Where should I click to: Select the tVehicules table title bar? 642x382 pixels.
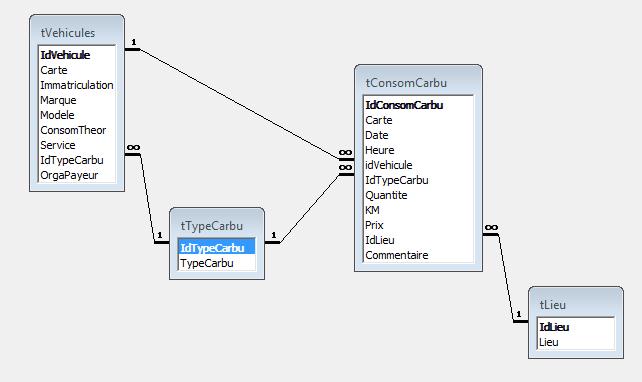pos(77,32)
